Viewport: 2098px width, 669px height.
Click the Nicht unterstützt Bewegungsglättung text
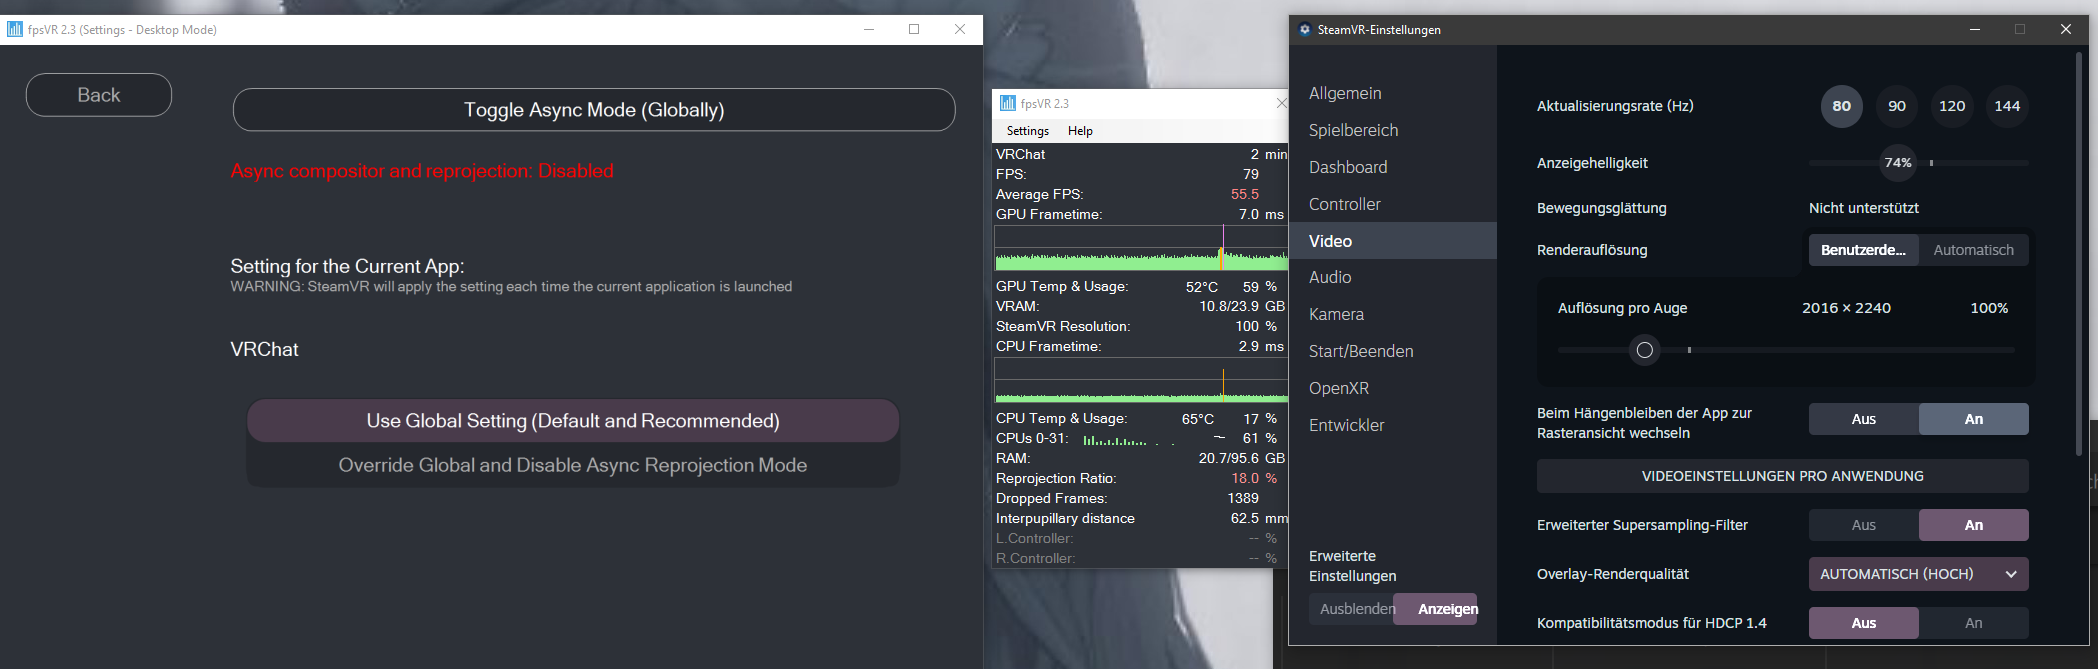(x=1864, y=208)
